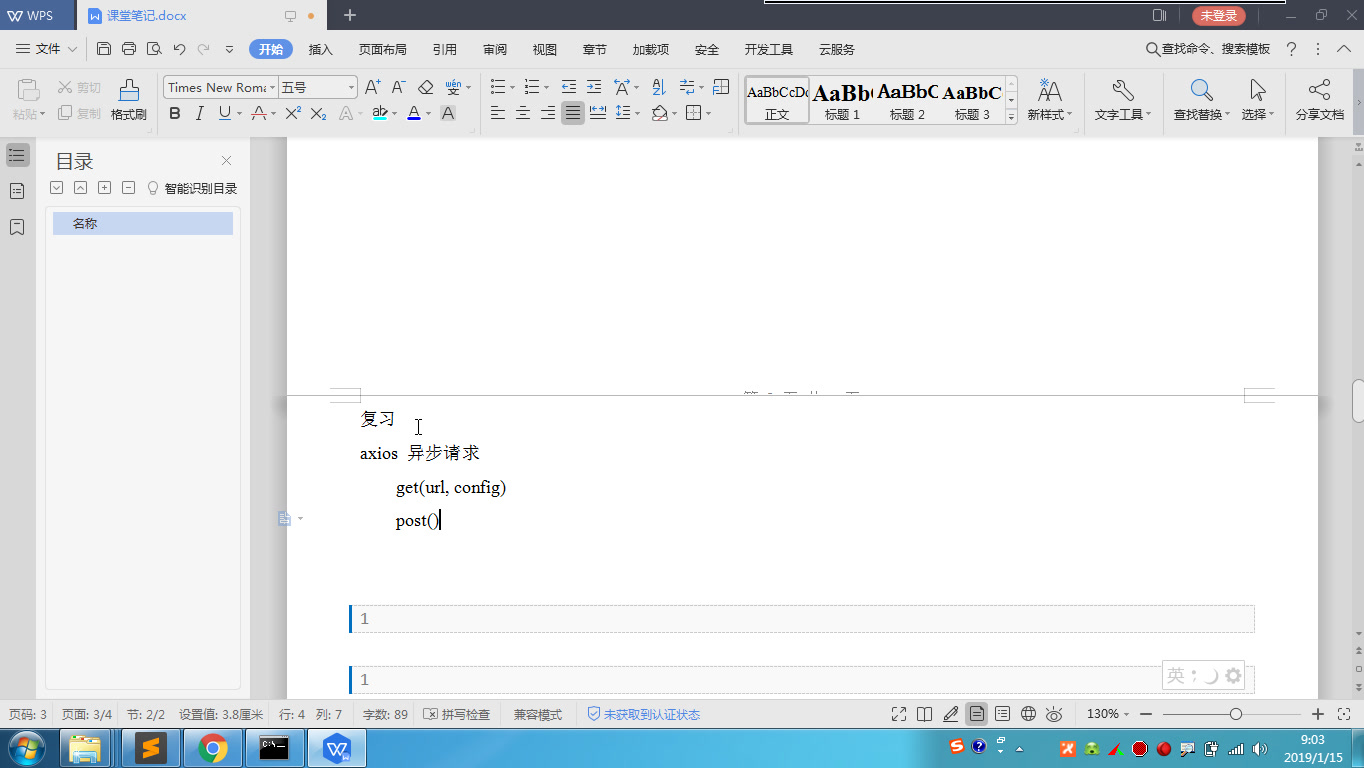The width and height of the screenshot is (1364, 768).
Task: Toggle page view button in status bar
Action: (977, 714)
